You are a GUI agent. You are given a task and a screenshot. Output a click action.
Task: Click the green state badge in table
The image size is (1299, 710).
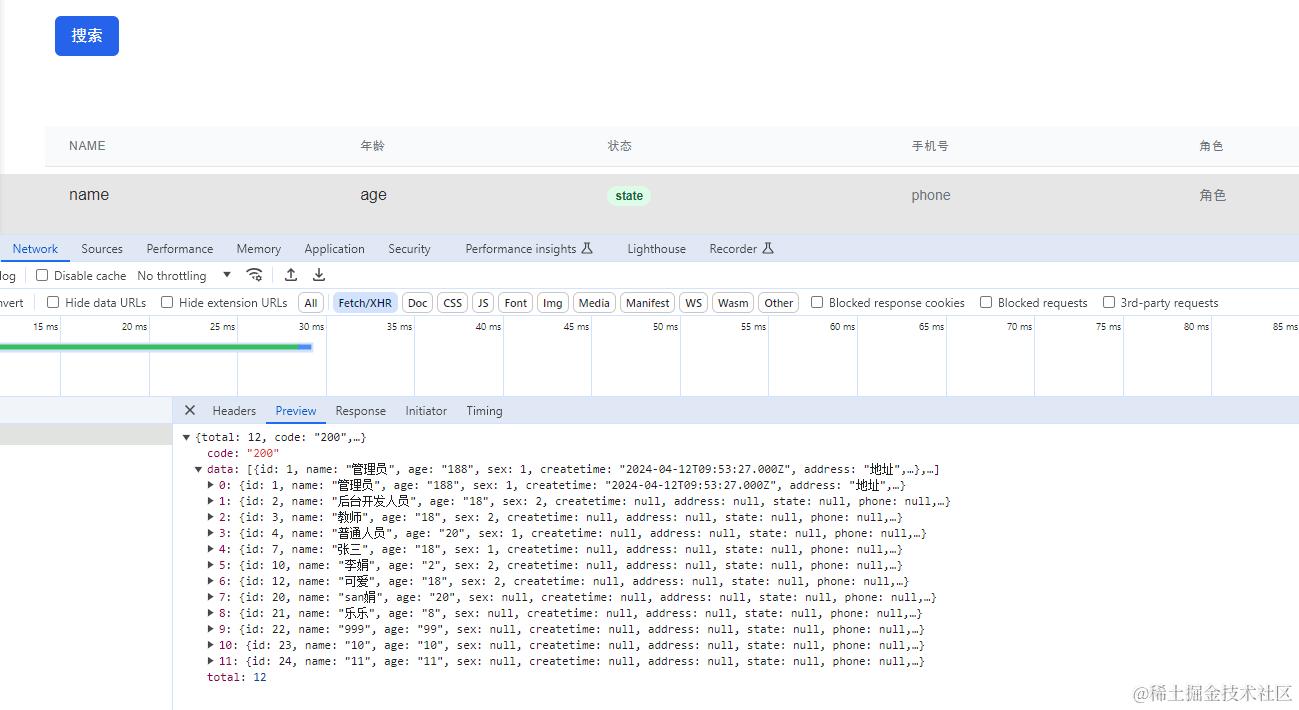click(x=629, y=196)
